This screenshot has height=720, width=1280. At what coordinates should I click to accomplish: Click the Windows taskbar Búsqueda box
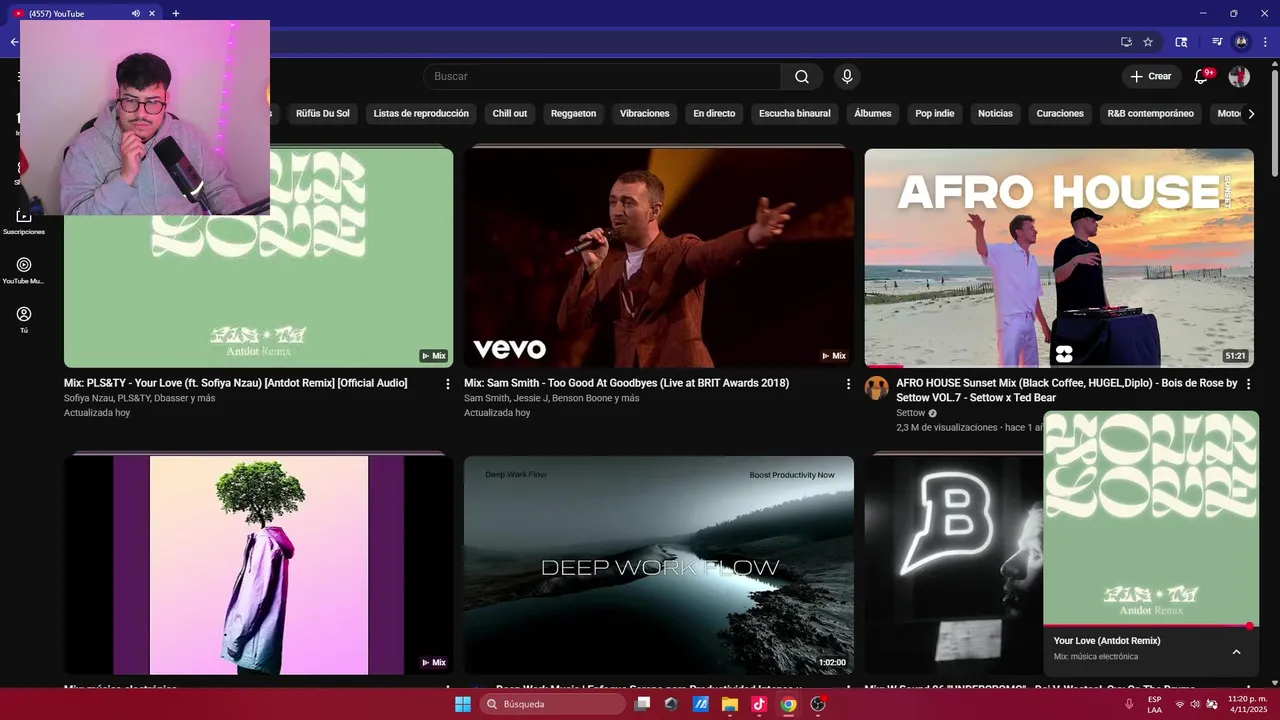(553, 704)
